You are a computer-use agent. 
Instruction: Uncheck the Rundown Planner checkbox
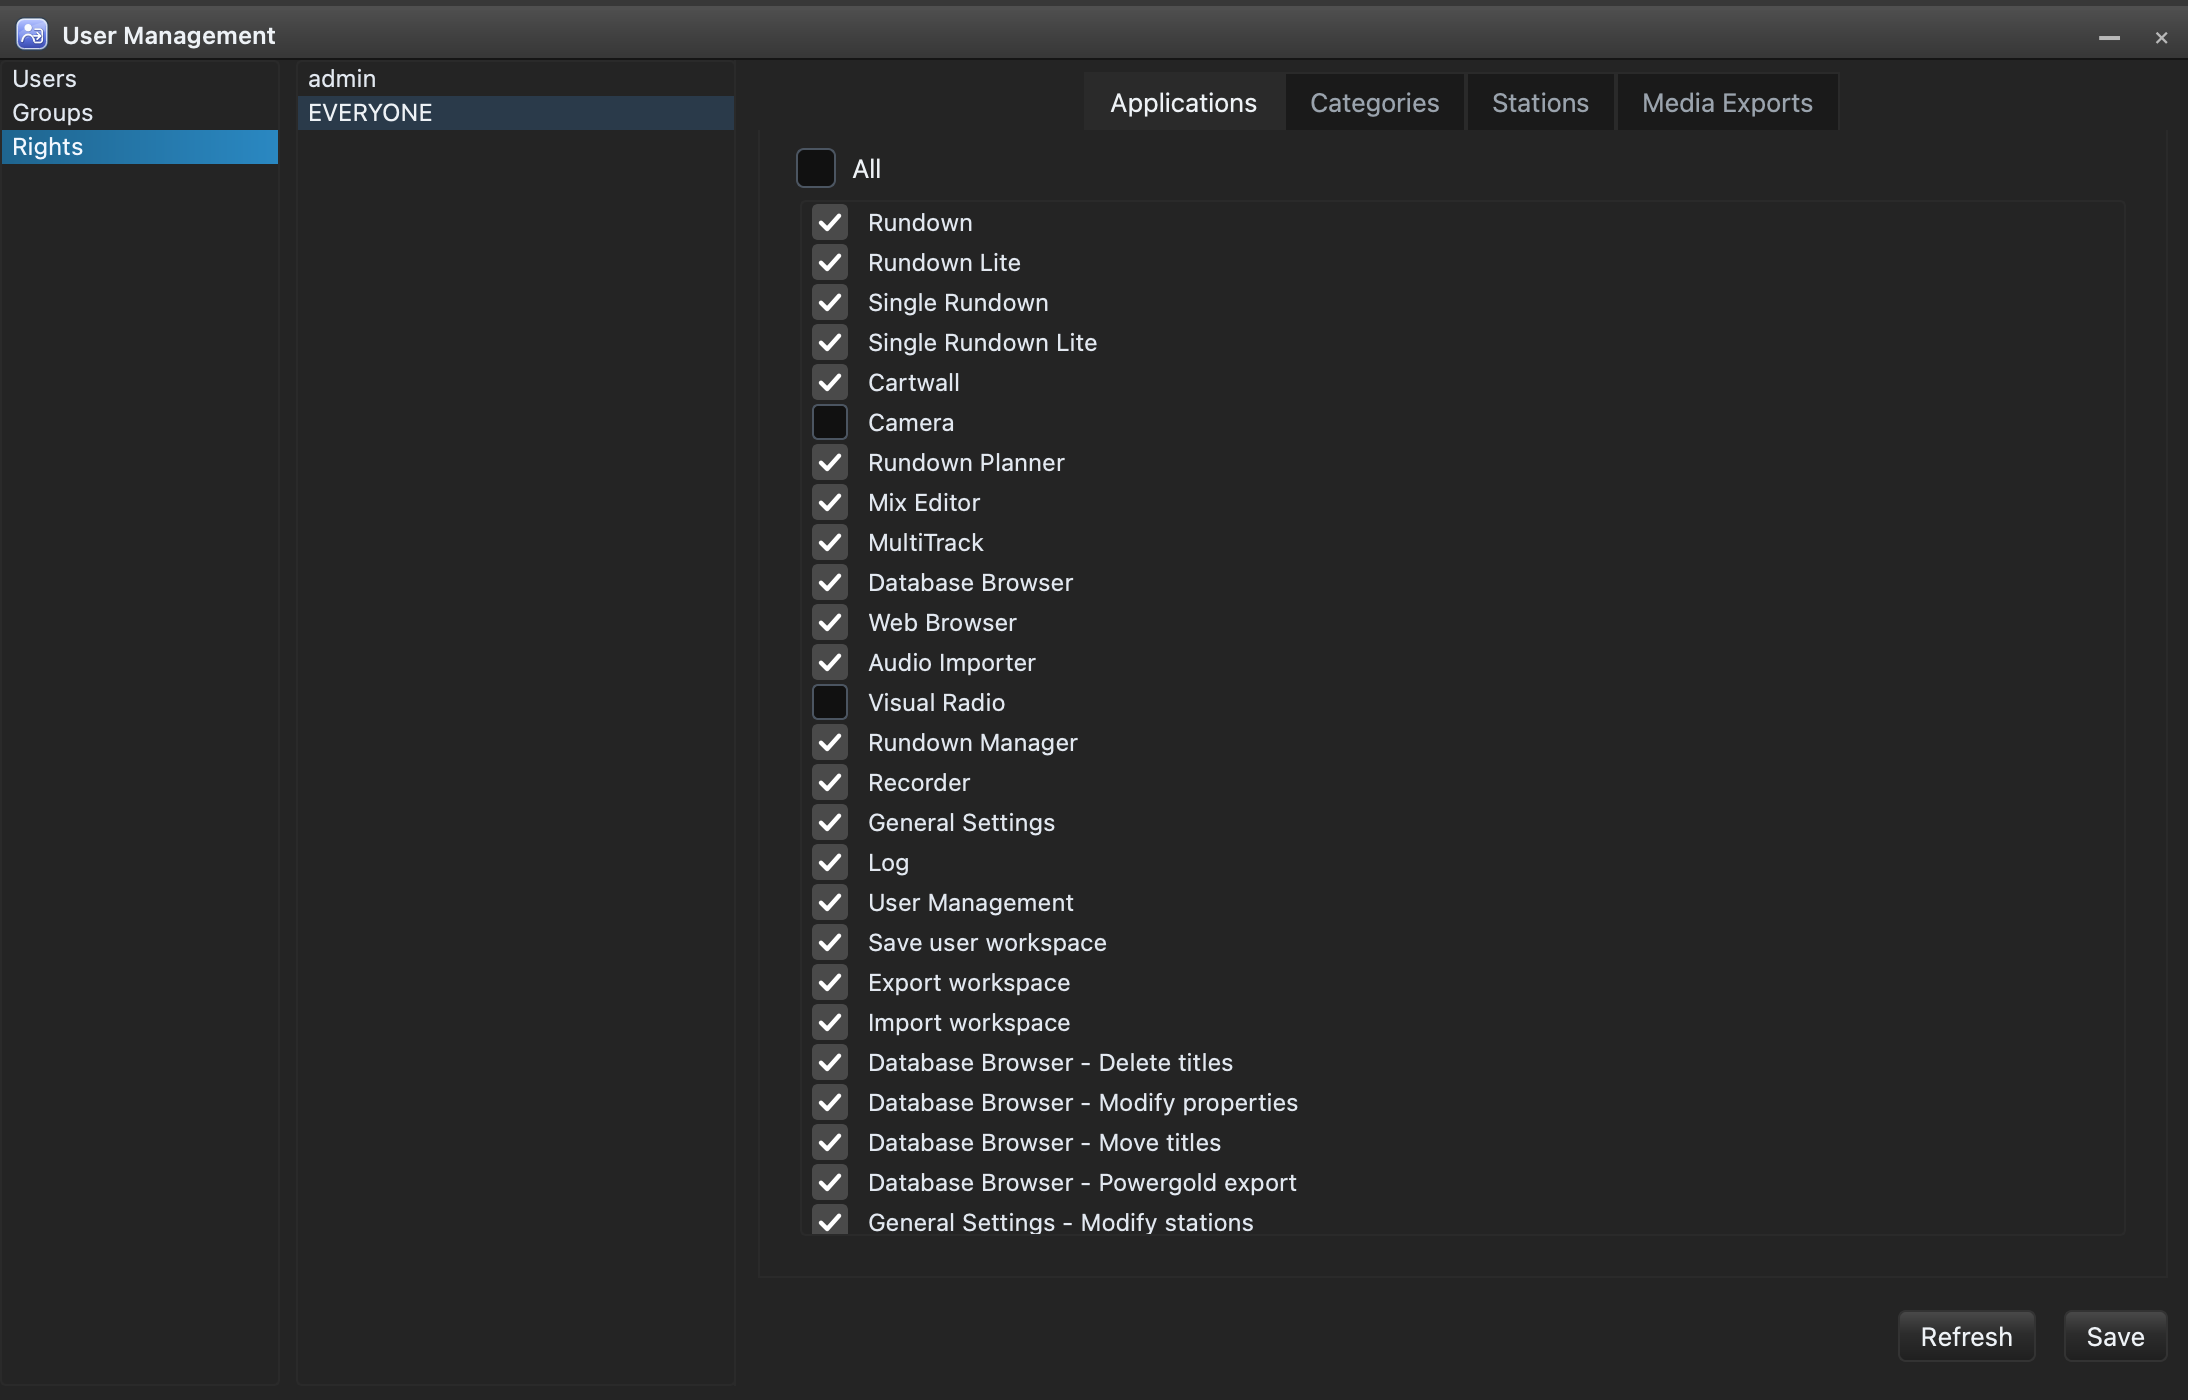(x=830, y=463)
